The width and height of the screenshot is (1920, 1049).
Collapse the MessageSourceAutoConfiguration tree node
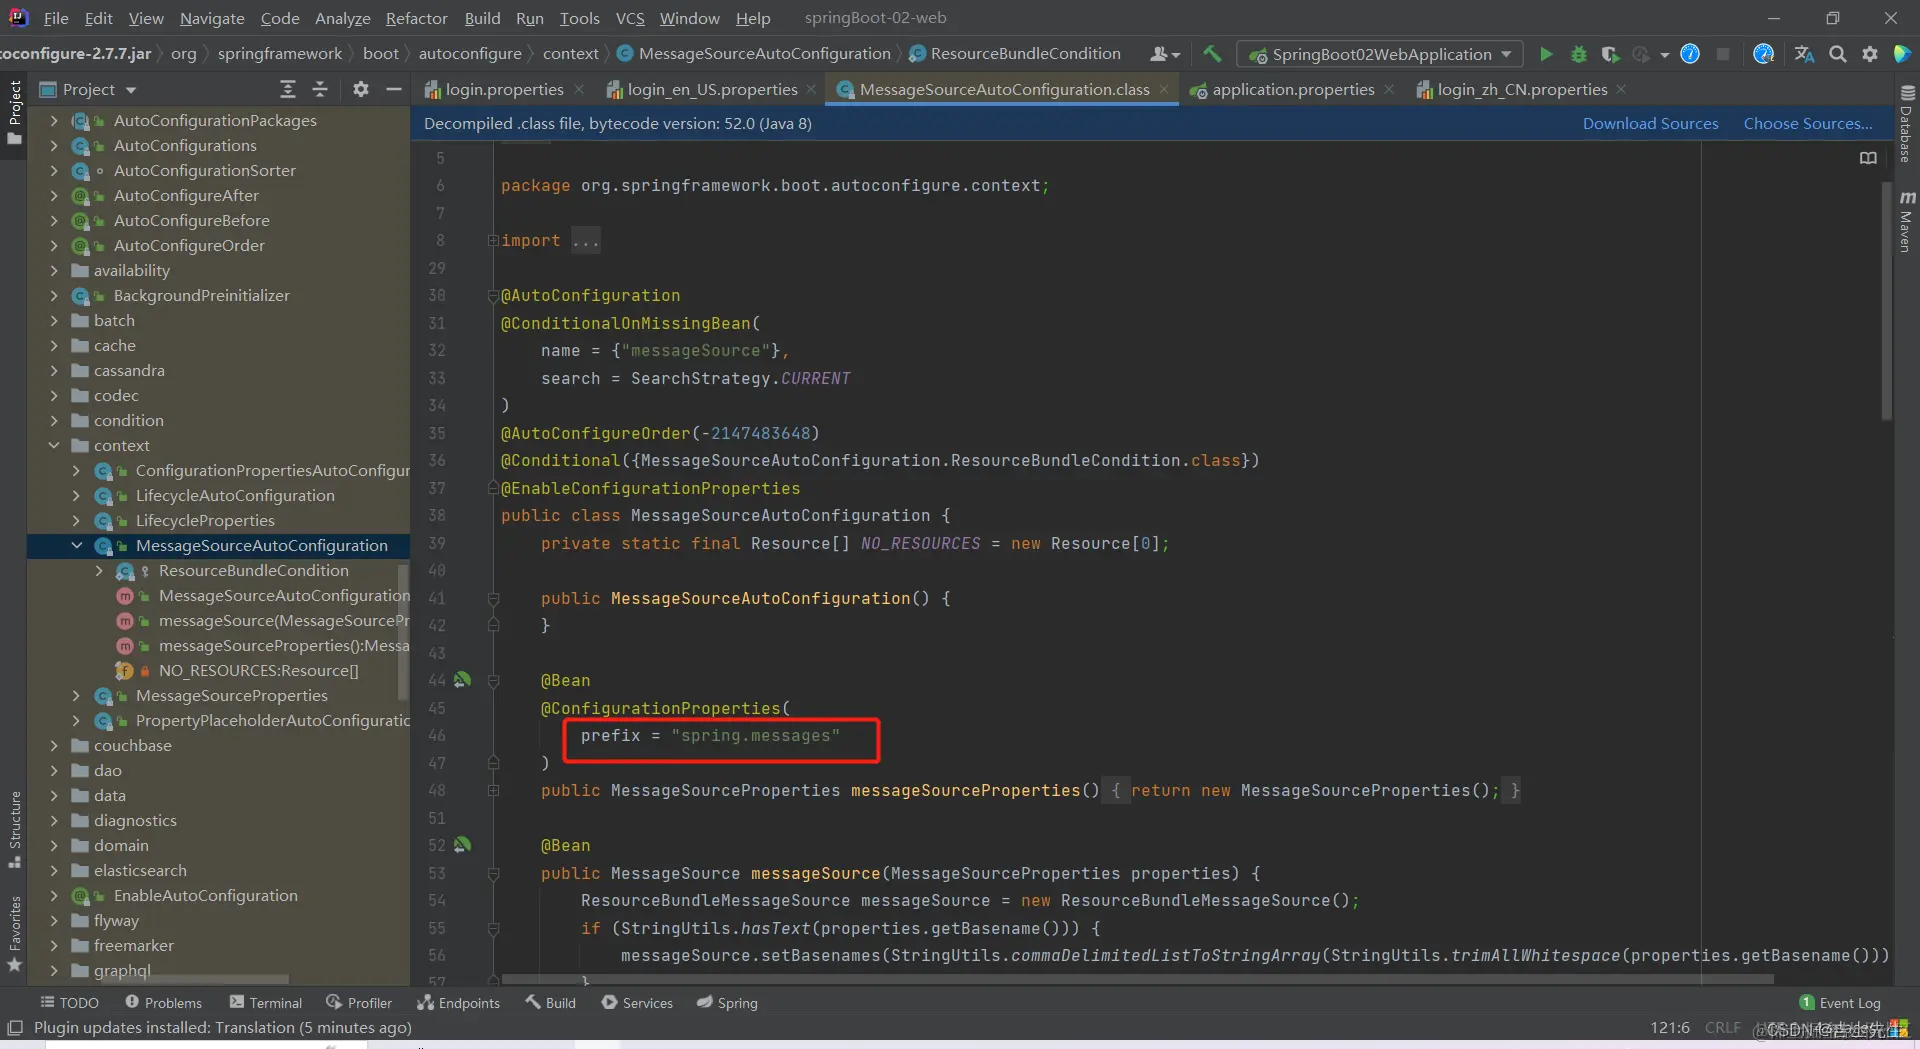point(77,546)
